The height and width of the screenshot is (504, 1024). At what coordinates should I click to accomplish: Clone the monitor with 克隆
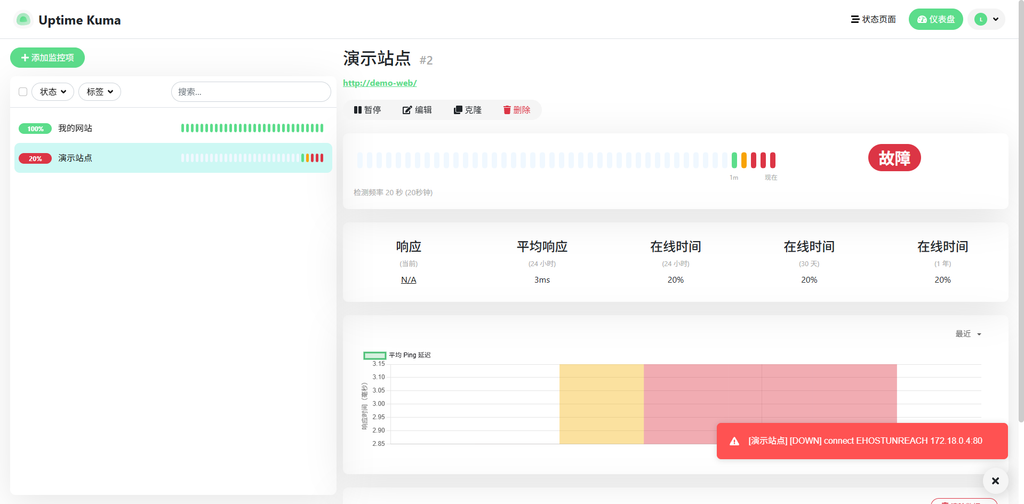coord(468,110)
